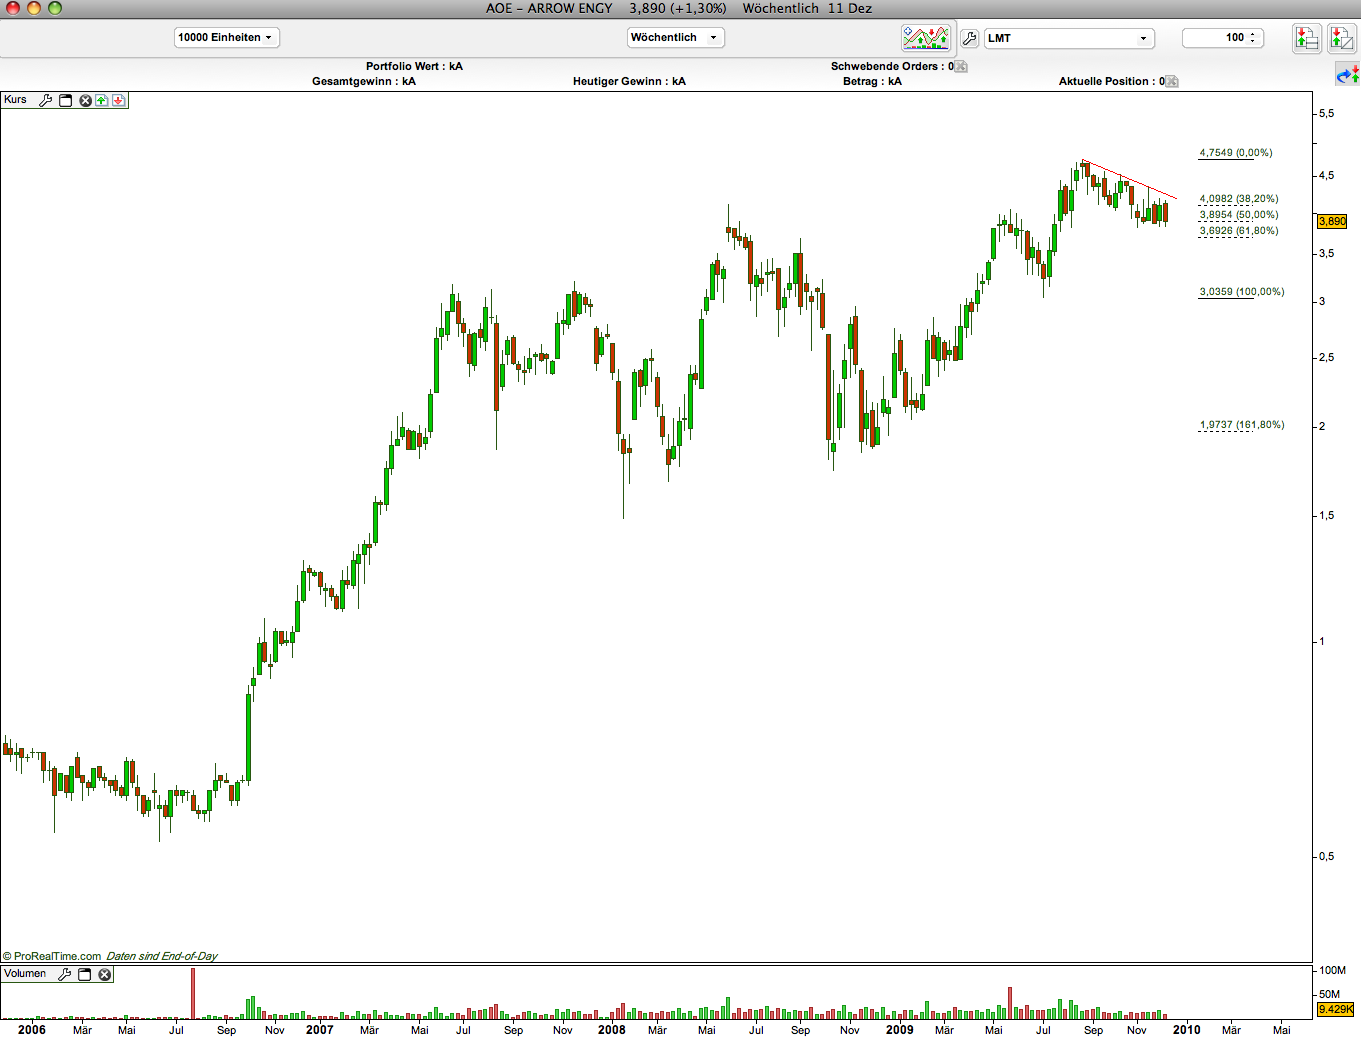Open the LMT order type dropdown
Screen dimensions: 1361x1038
[x=1069, y=38]
